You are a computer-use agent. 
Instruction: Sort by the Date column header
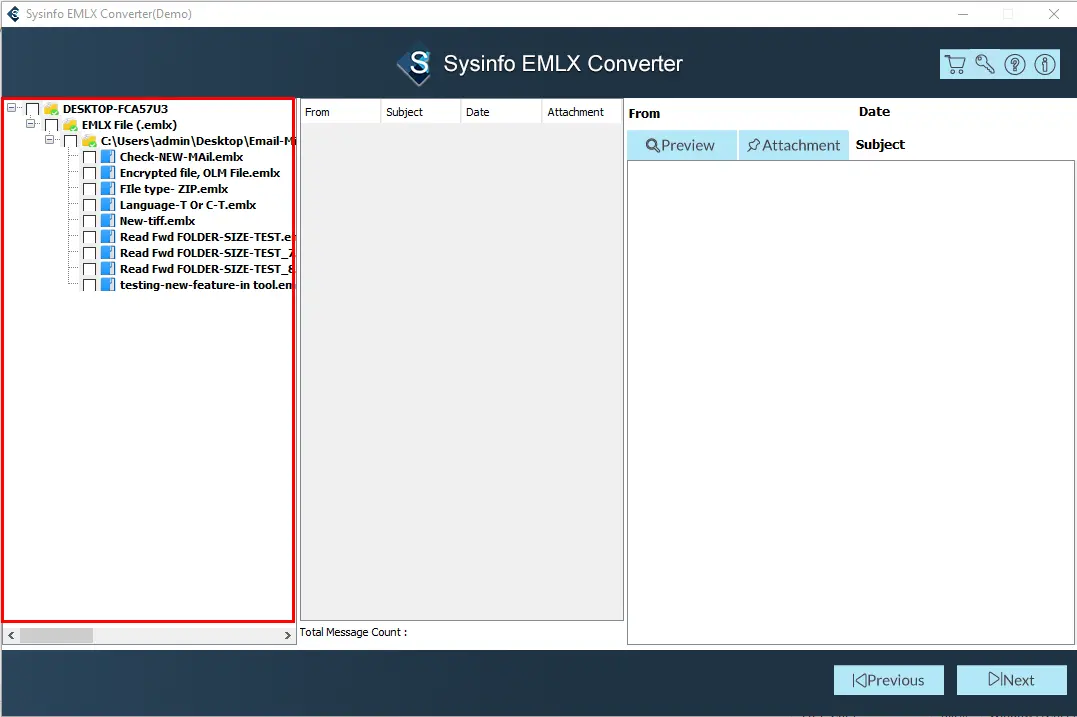(x=501, y=112)
